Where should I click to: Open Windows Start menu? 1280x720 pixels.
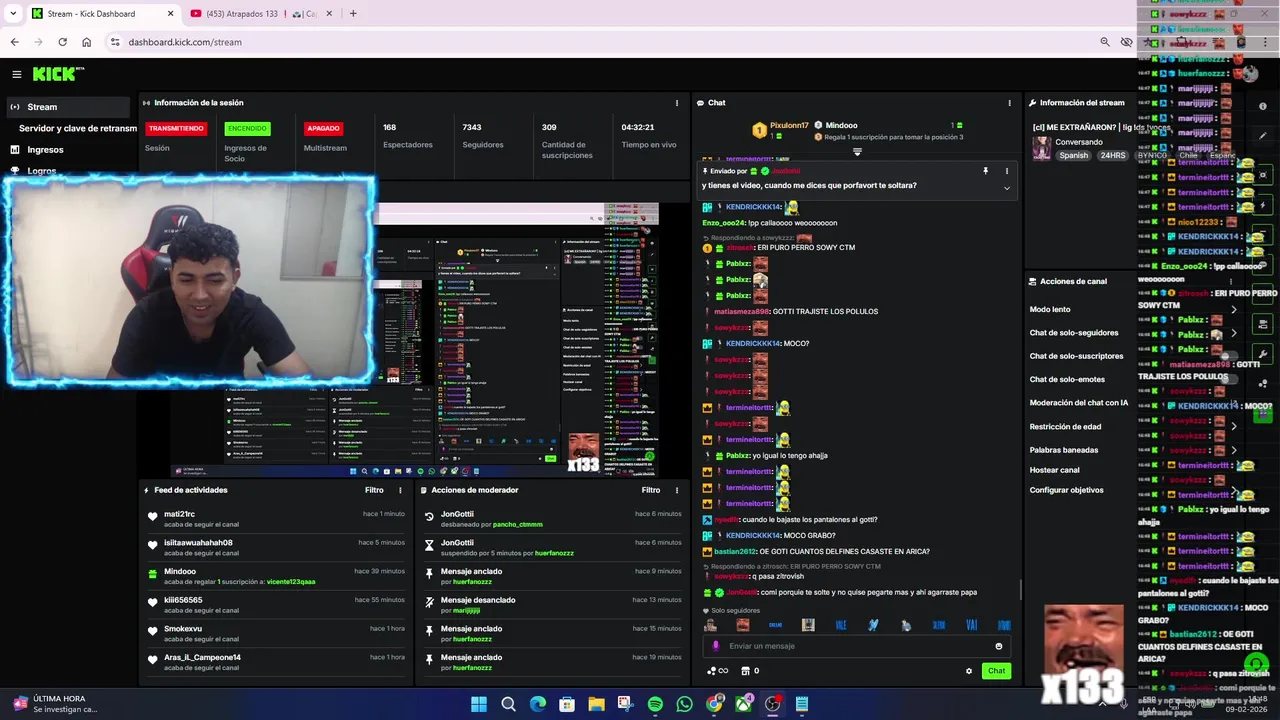coord(479,704)
